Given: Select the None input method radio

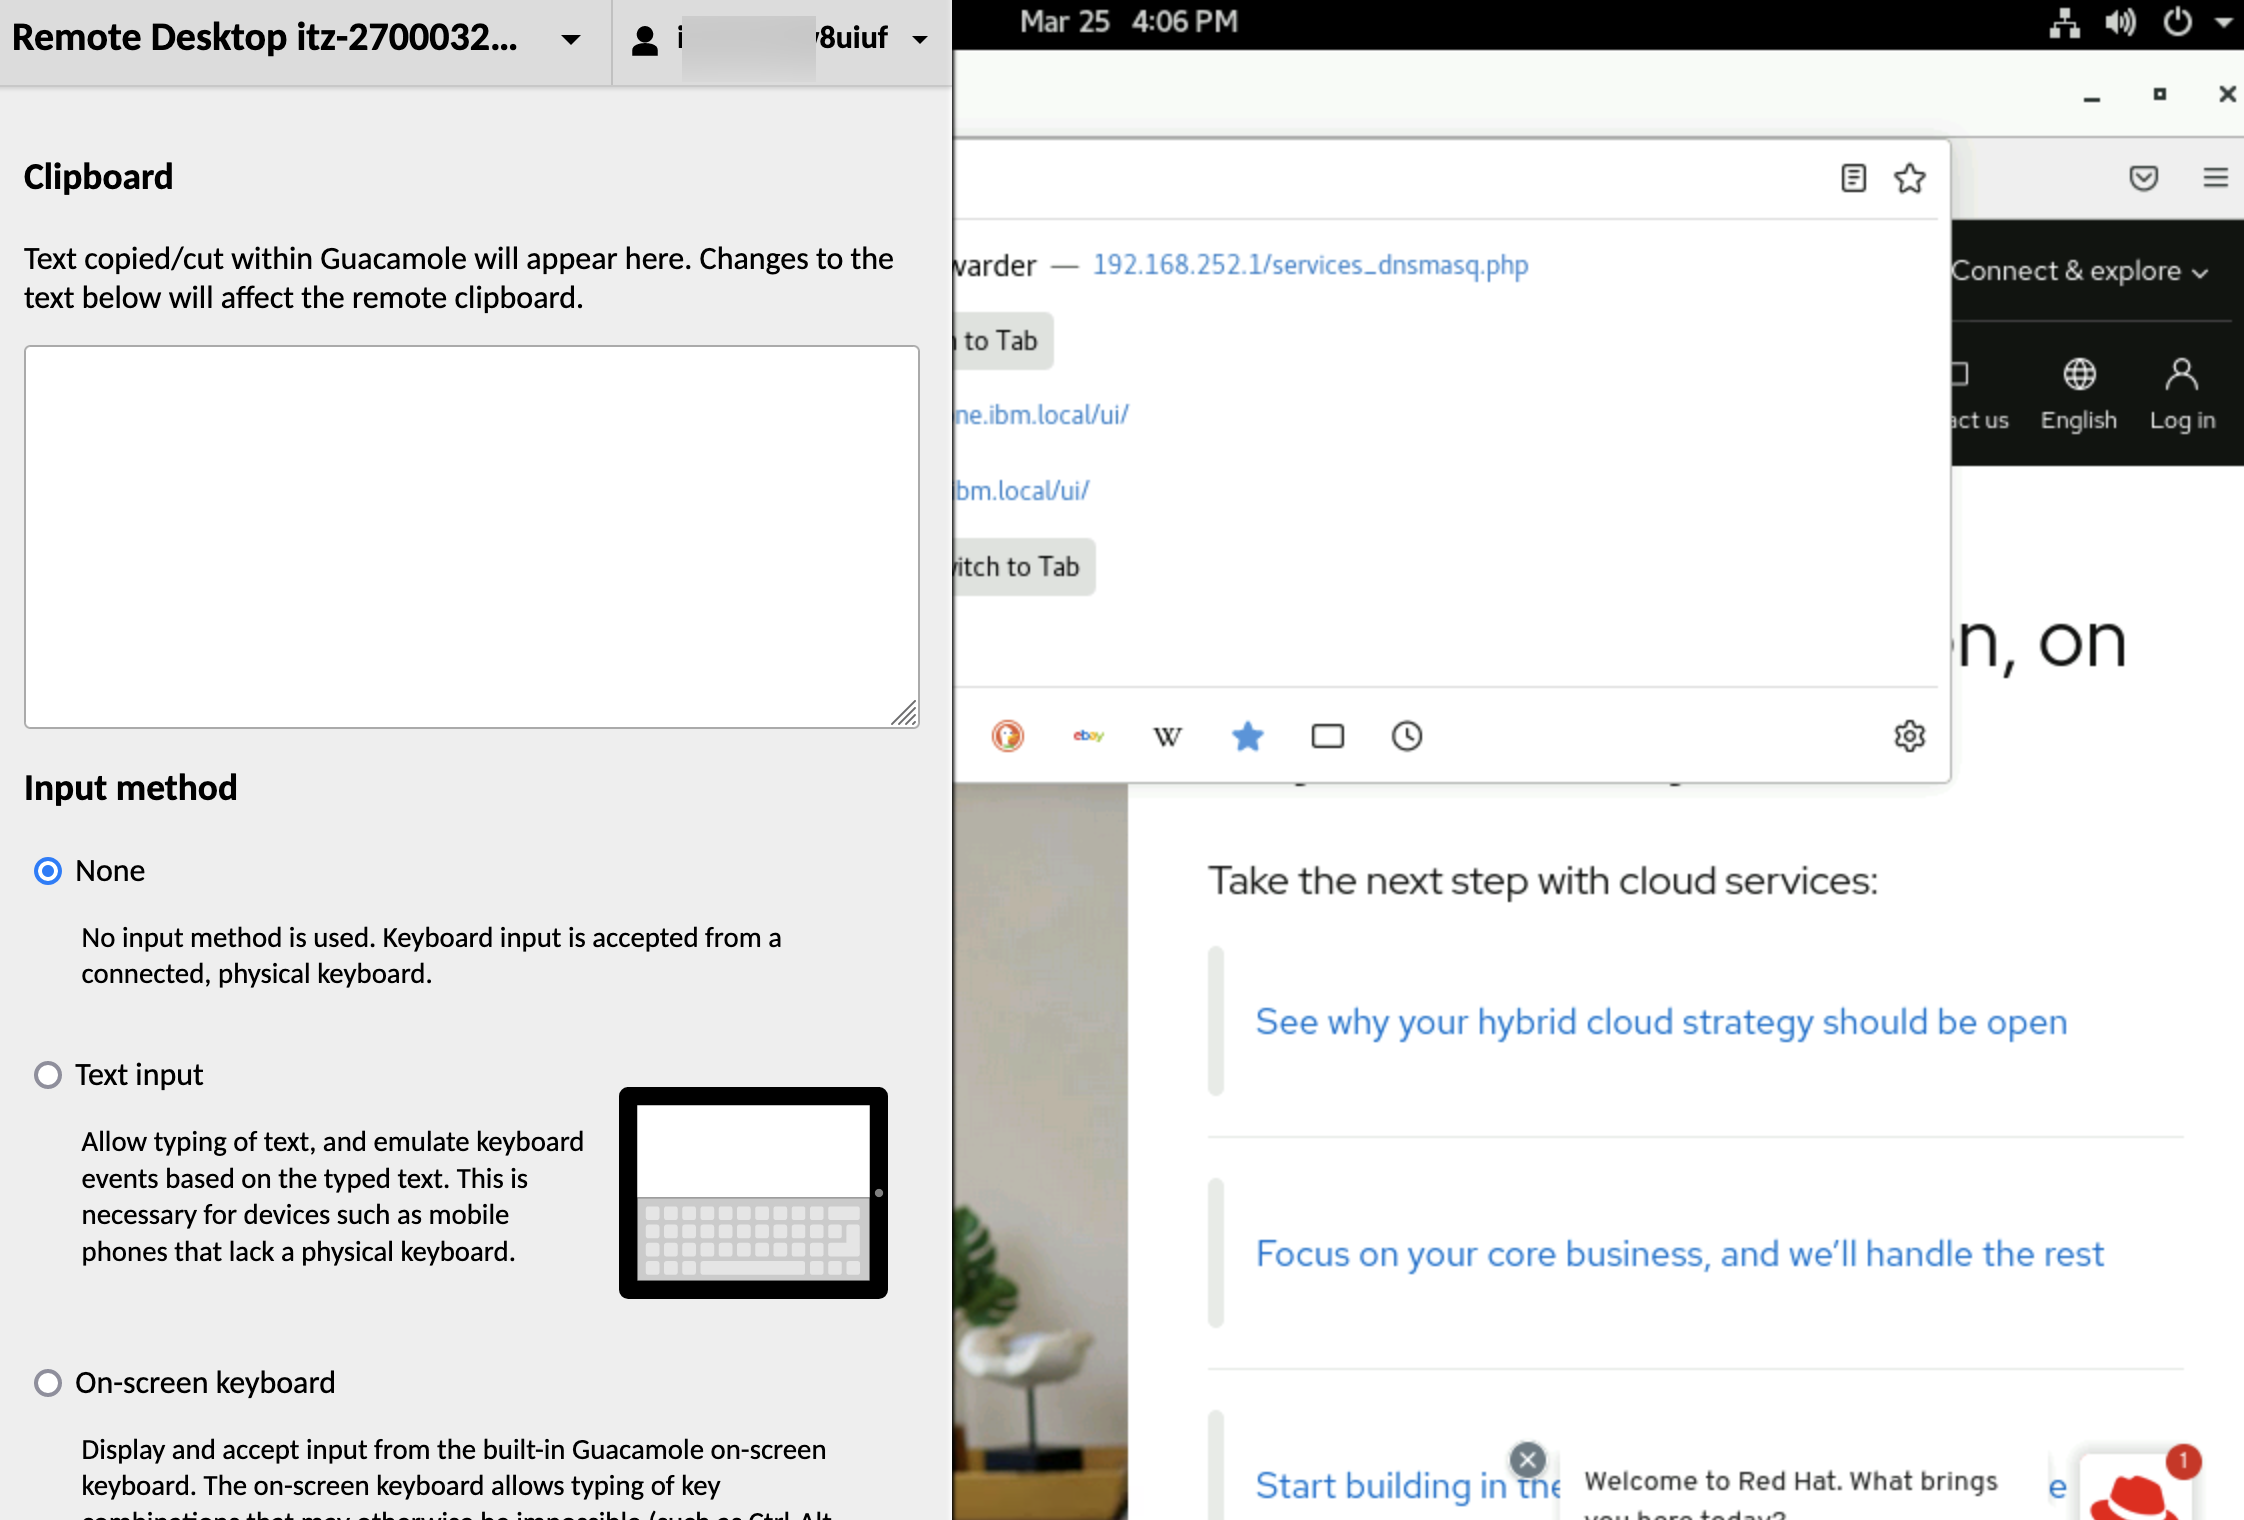Looking at the screenshot, I should point(48,871).
